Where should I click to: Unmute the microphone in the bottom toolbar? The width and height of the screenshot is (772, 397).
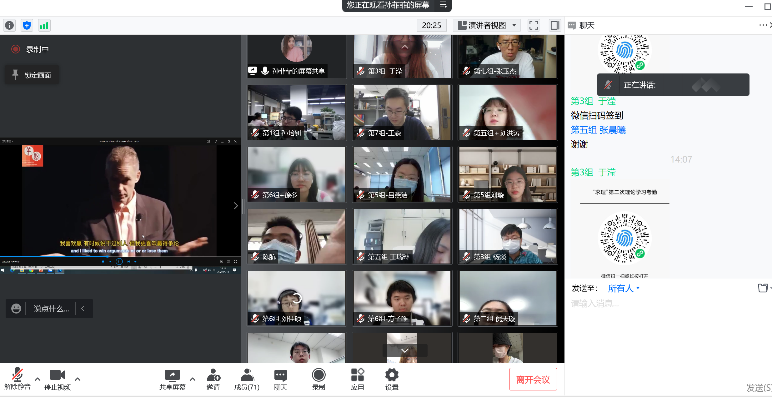click(17, 379)
